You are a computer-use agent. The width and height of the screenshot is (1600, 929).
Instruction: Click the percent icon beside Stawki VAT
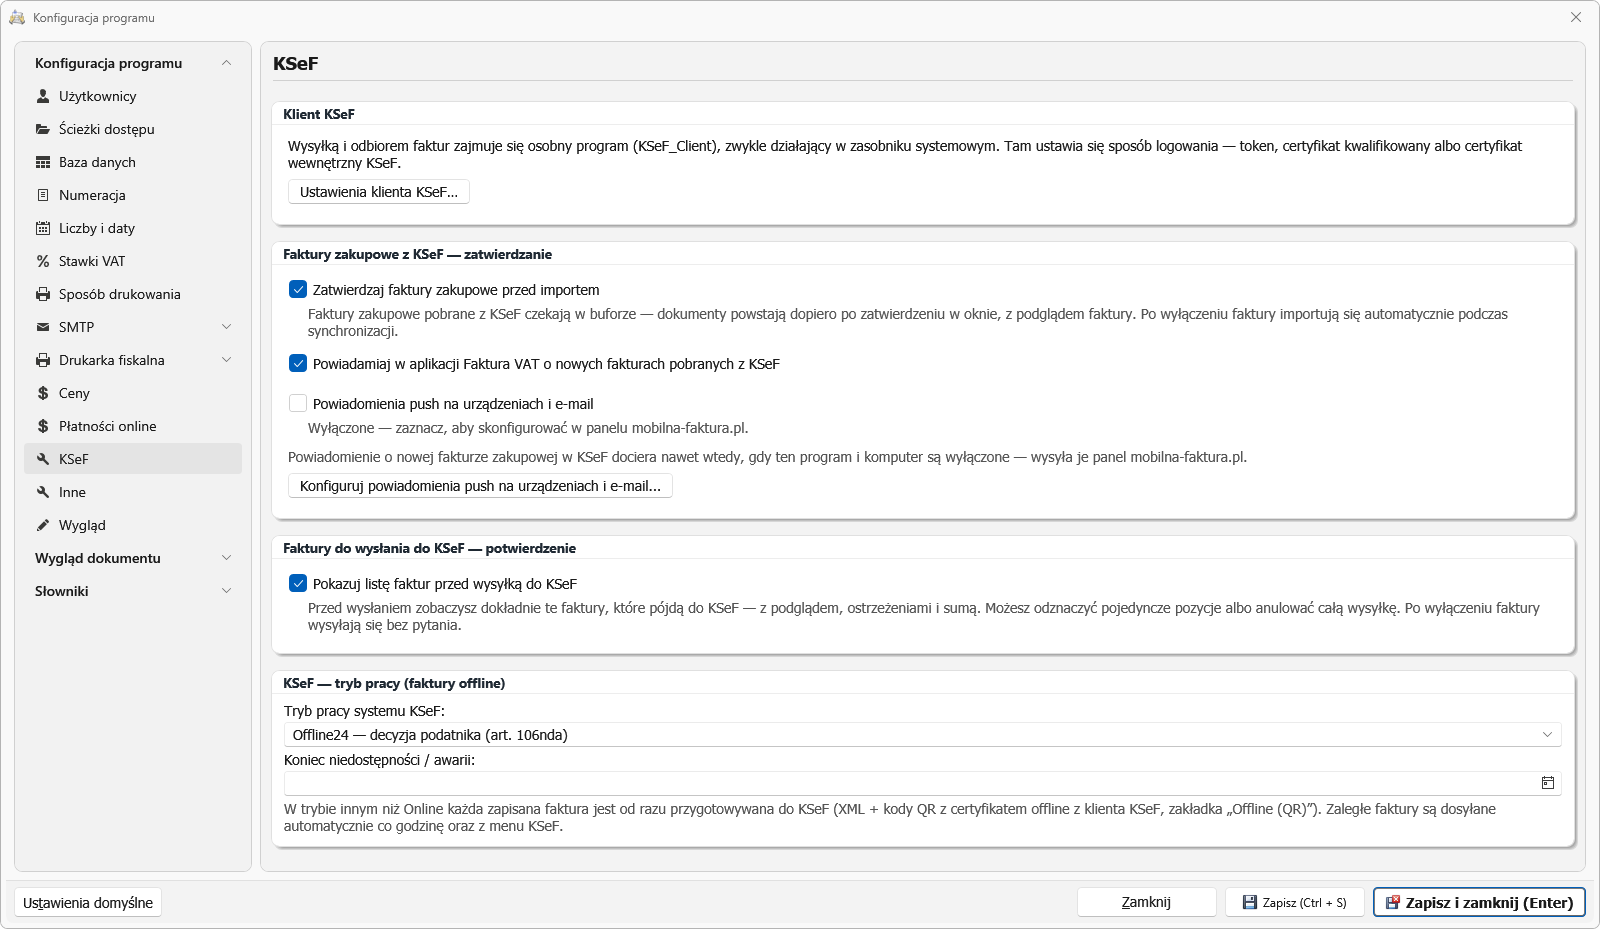click(43, 261)
